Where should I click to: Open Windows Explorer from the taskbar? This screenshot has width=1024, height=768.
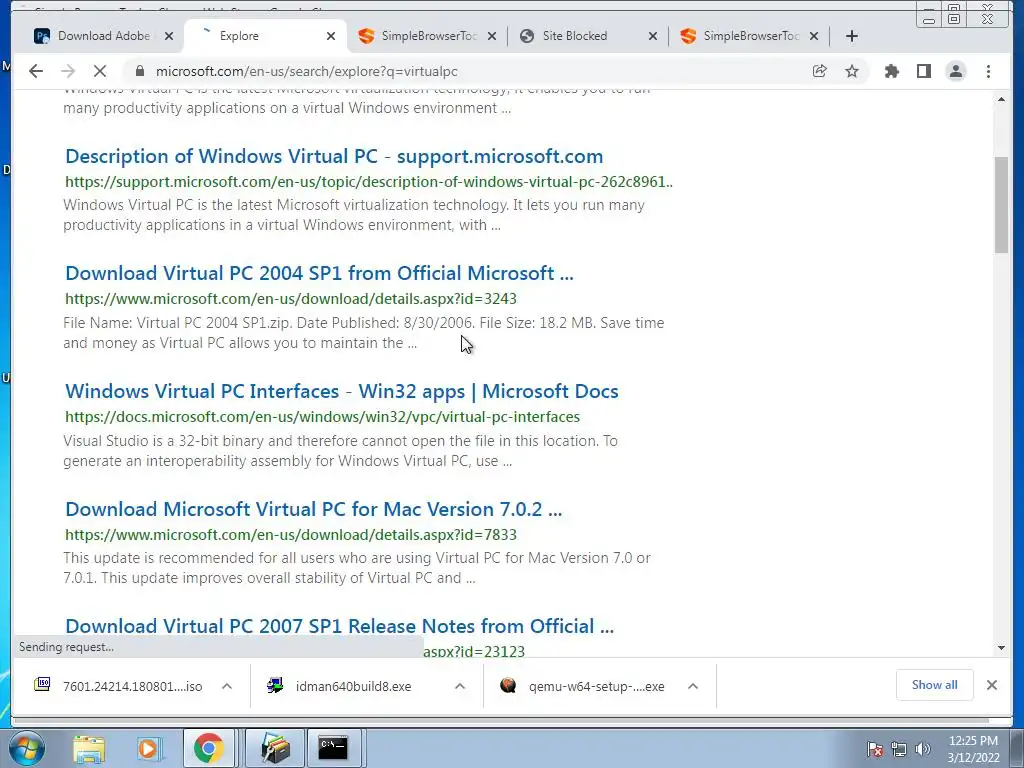[x=89, y=748]
